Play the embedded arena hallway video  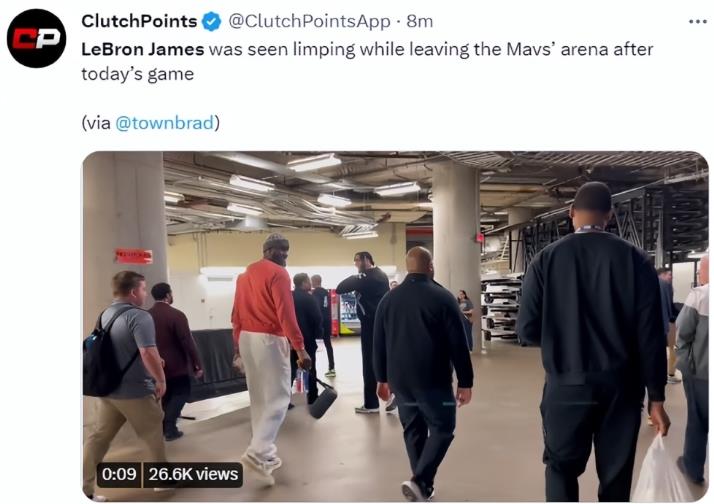coord(395,326)
